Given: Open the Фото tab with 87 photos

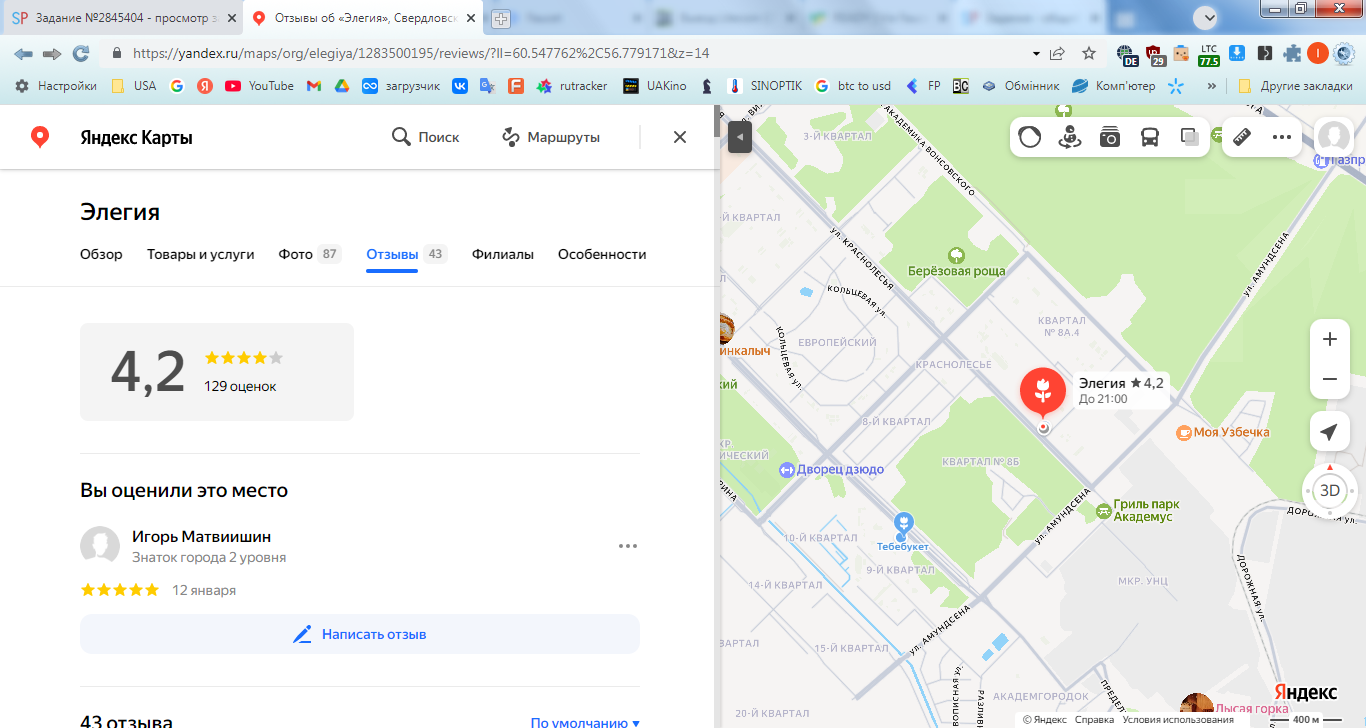Looking at the screenshot, I should [x=310, y=254].
